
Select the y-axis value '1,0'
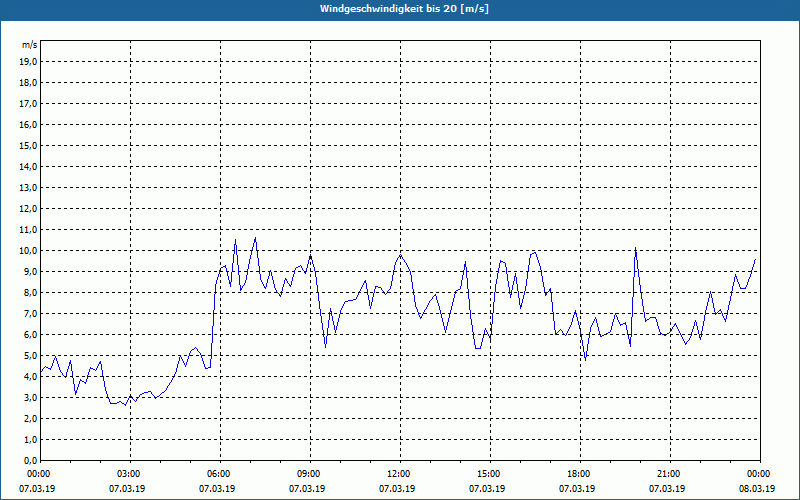pos(30,439)
